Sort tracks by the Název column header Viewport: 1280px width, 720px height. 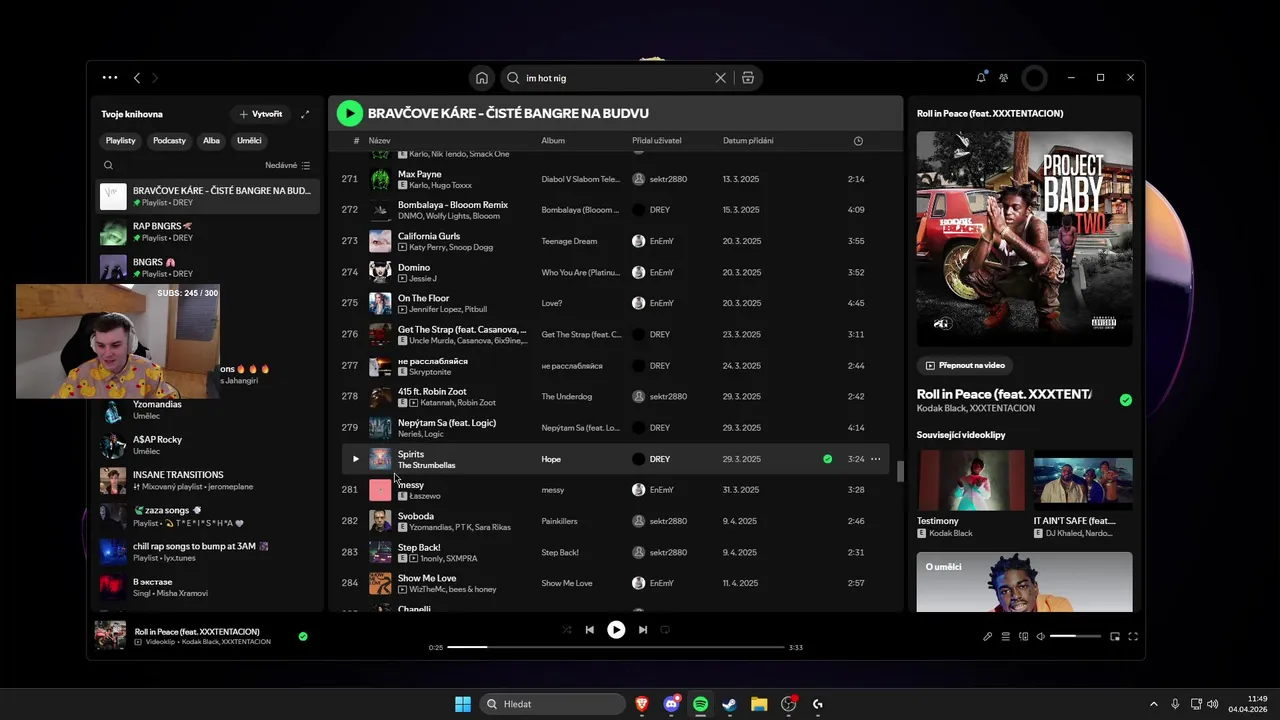coord(379,141)
